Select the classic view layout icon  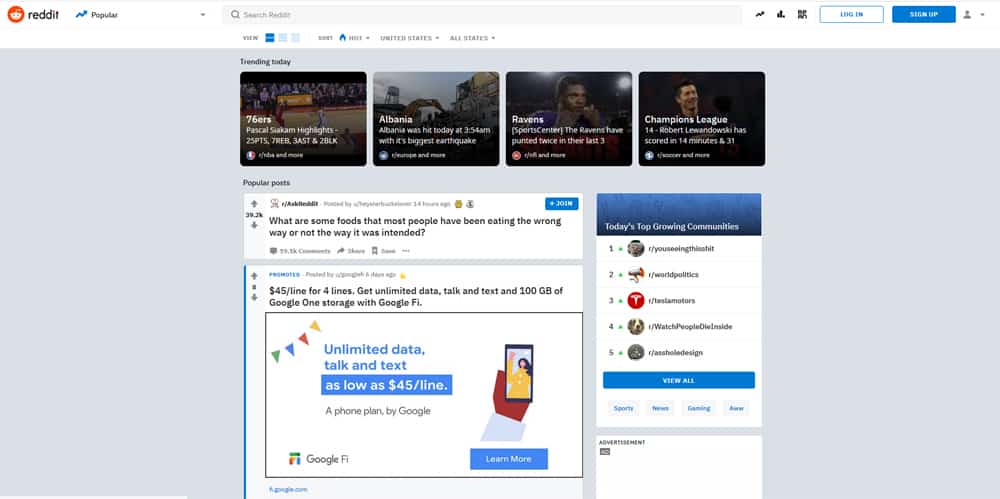(283, 38)
